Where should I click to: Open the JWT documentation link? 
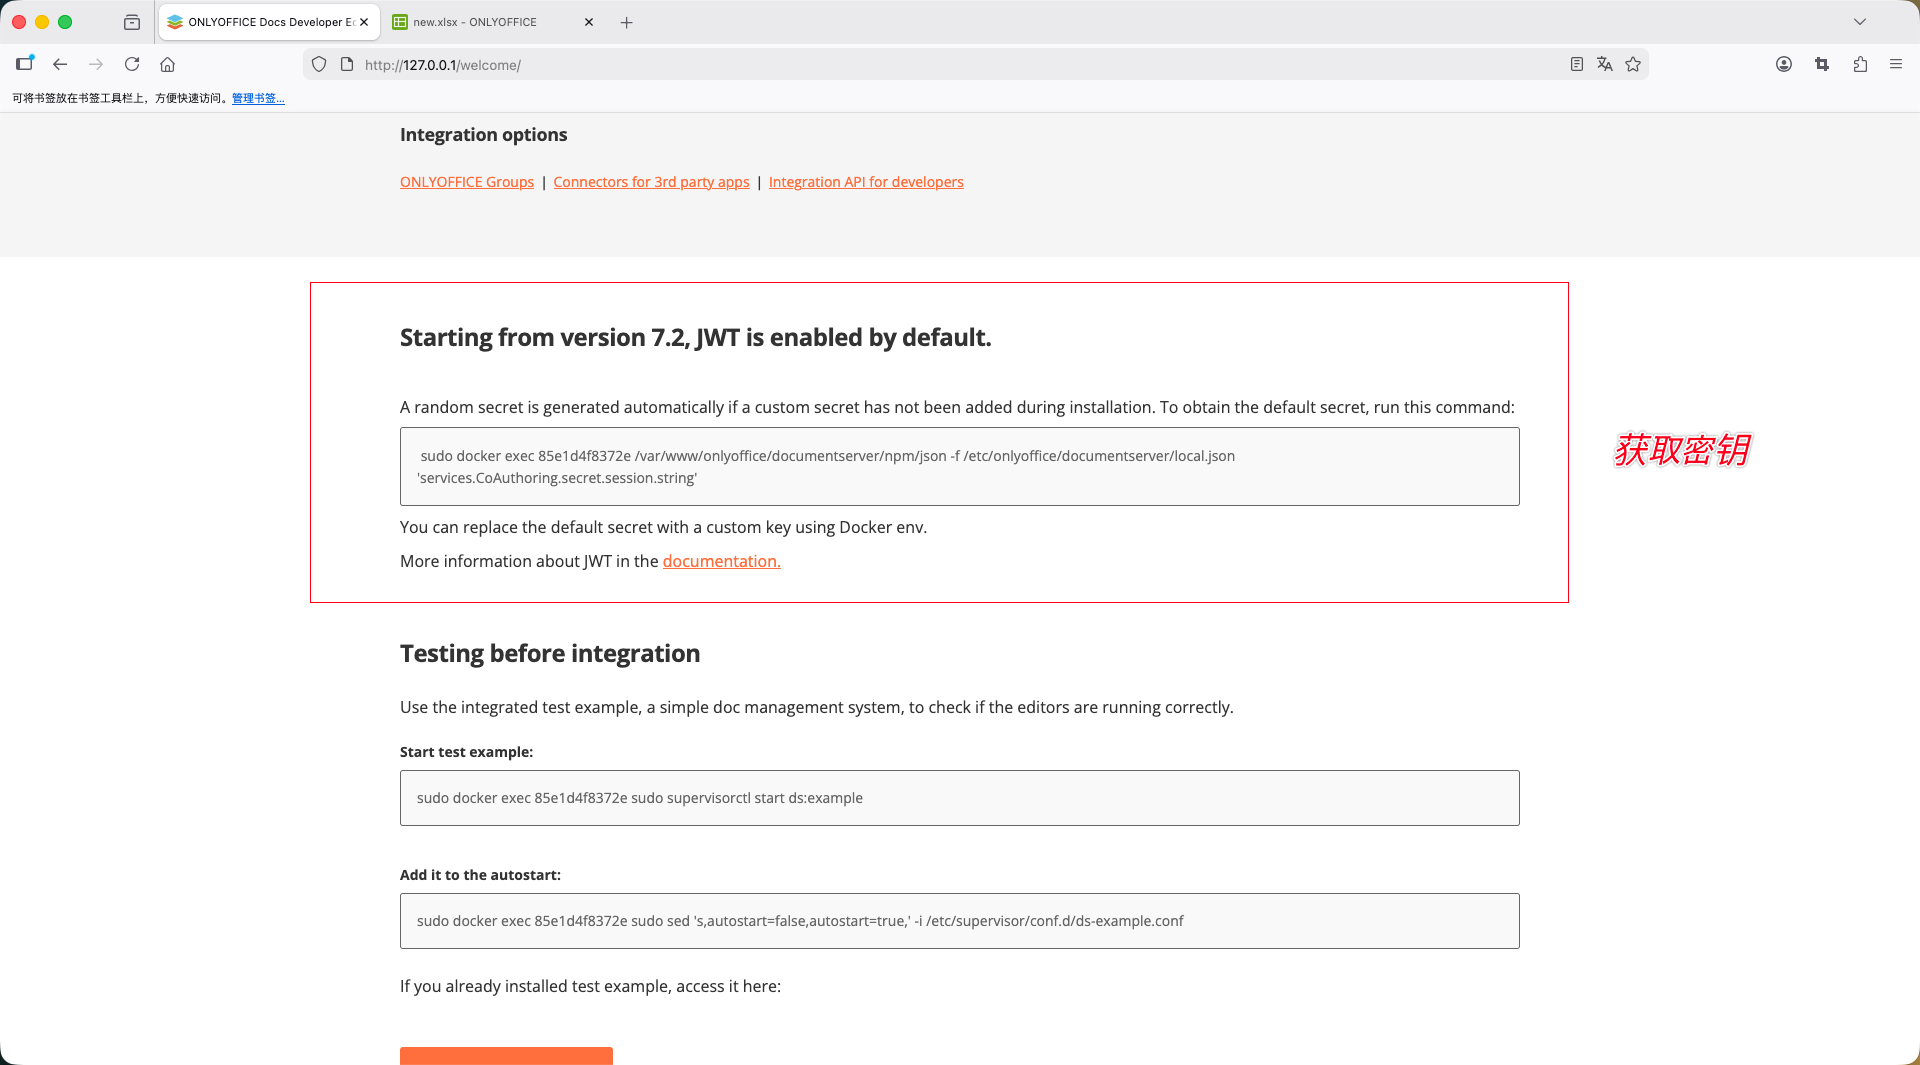721,561
